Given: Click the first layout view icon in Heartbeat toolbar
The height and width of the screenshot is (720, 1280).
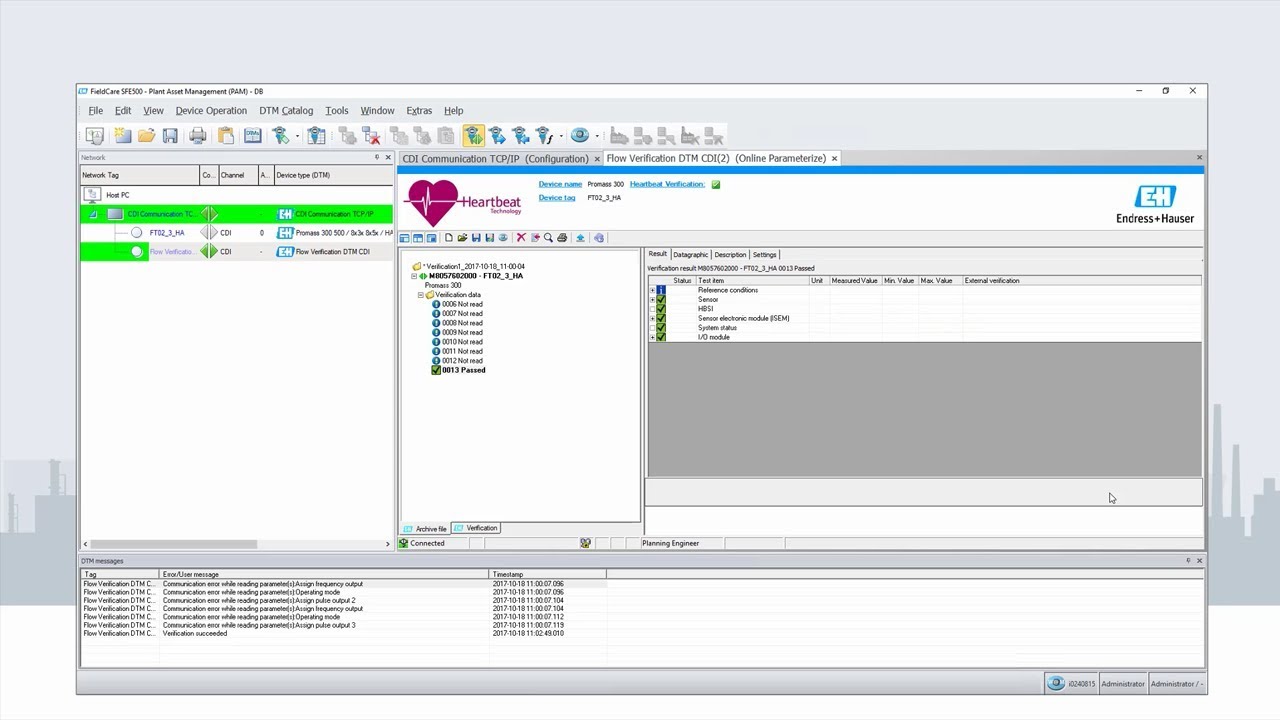Looking at the screenshot, I should [x=404, y=238].
